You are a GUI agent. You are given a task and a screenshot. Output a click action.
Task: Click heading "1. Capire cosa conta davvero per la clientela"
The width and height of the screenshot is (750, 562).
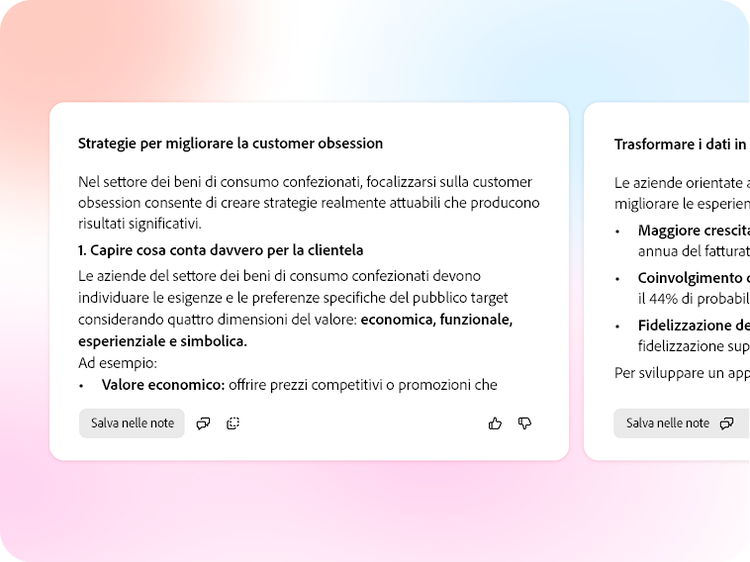[x=220, y=250]
